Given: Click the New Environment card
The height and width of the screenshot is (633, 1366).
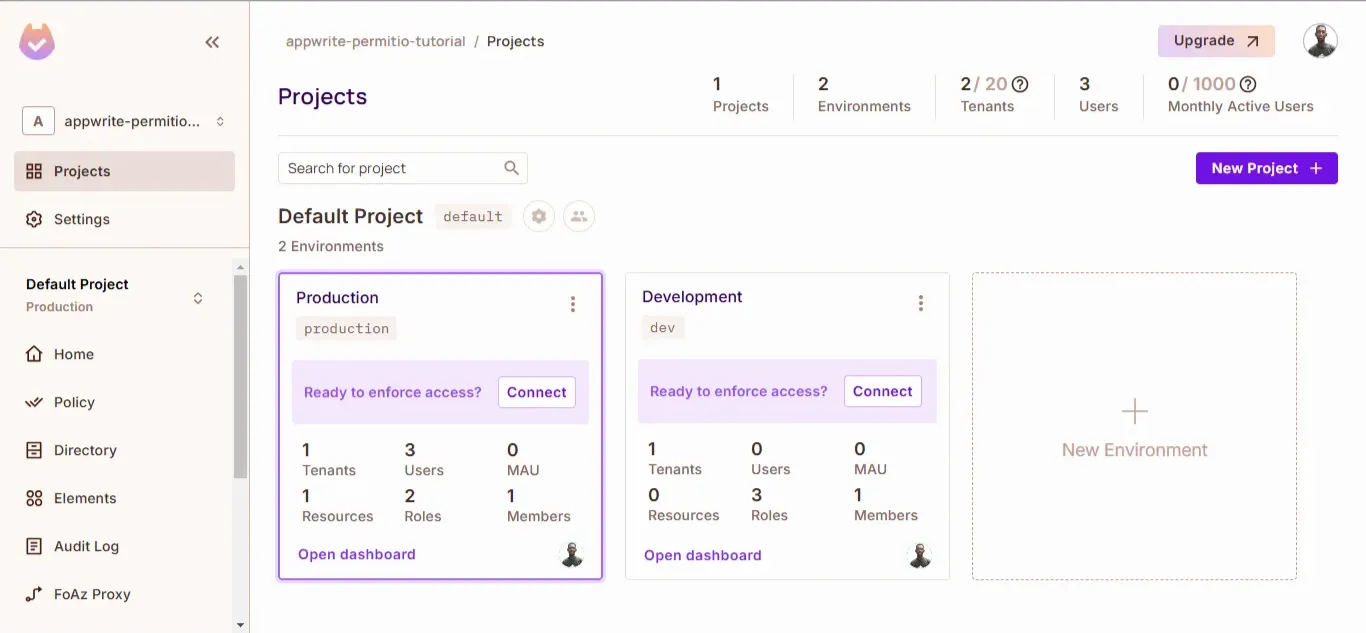Looking at the screenshot, I should tap(1135, 426).
